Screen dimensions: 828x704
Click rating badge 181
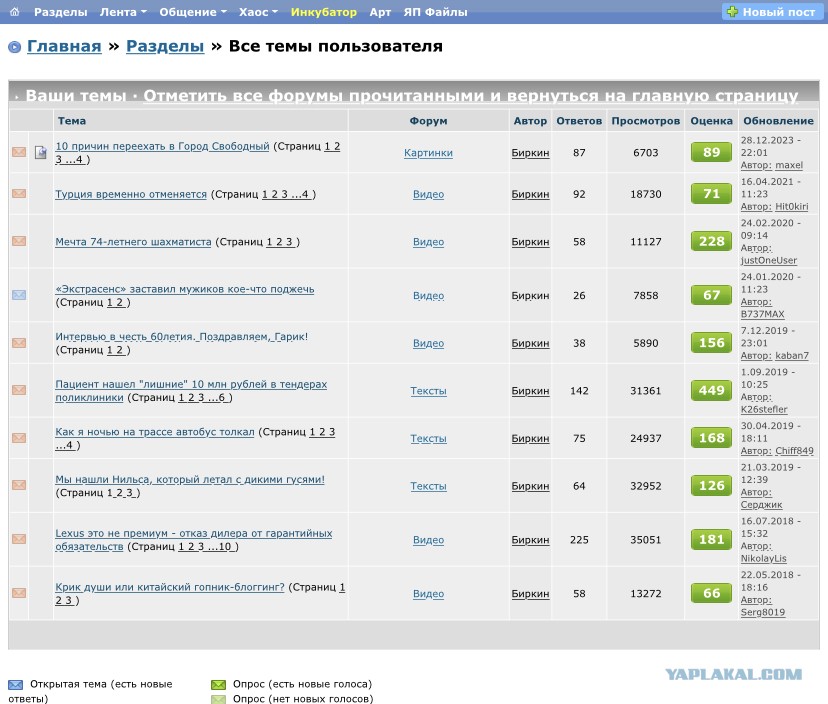pyautogui.click(x=711, y=539)
